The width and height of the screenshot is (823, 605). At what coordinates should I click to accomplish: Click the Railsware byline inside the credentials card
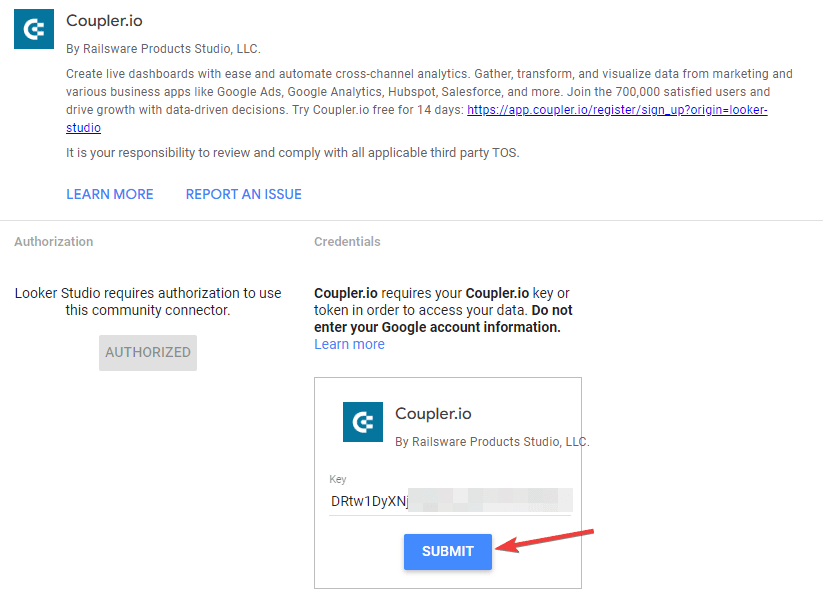click(x=492, y=441)
